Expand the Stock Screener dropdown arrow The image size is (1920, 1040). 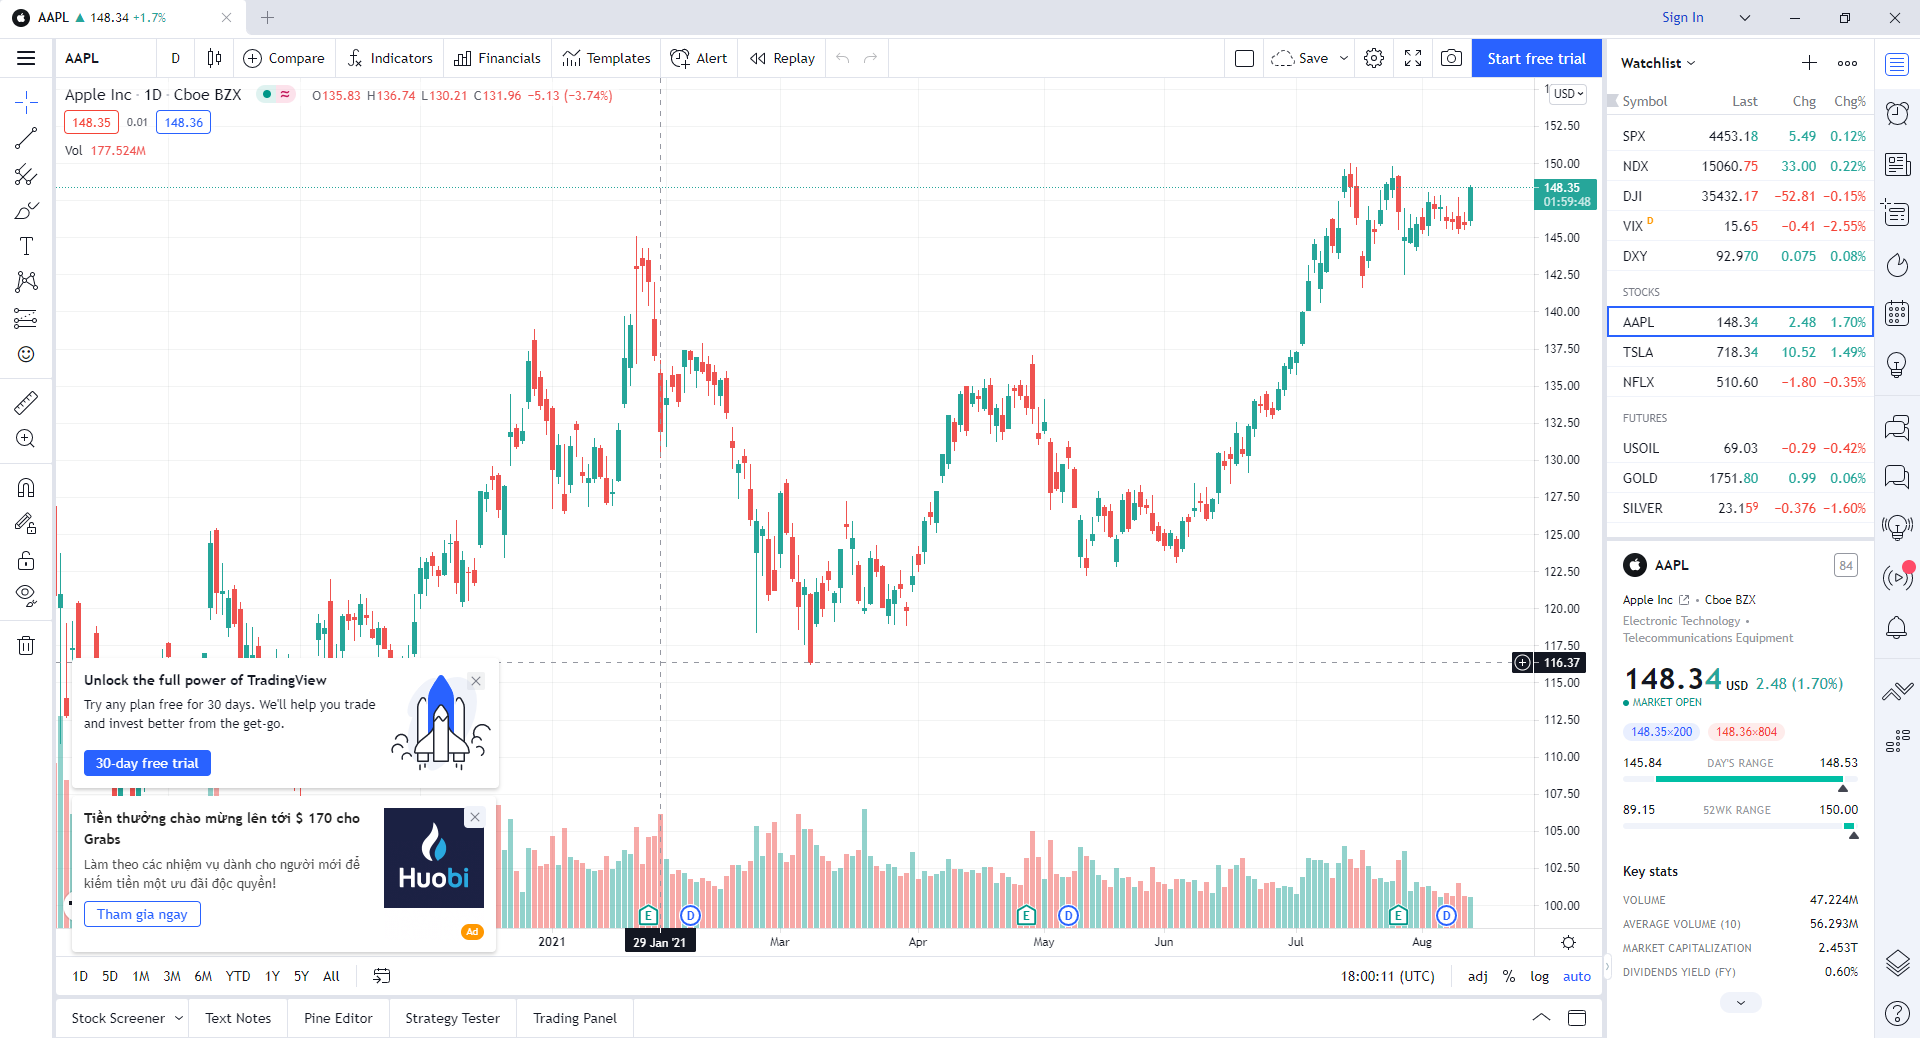[x=179, y=1018]
